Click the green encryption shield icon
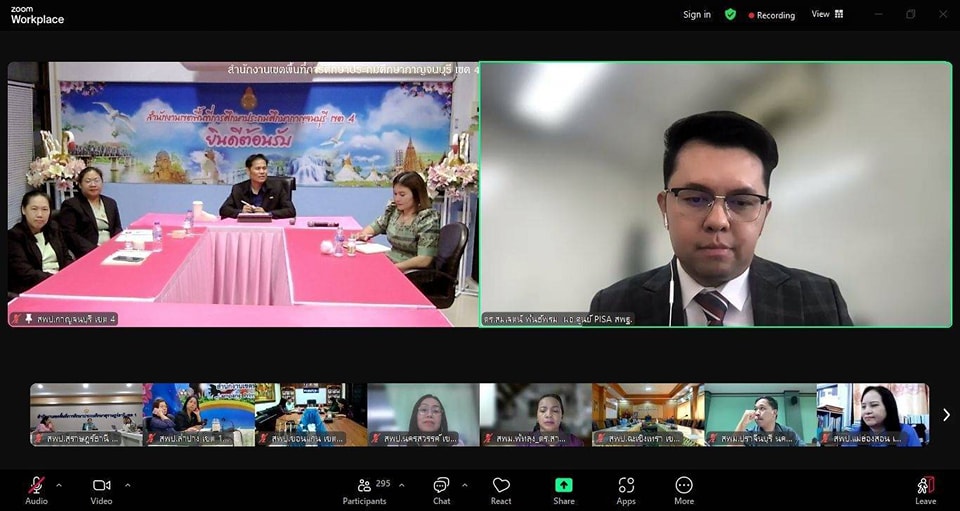Screen dimensions: 960x511 coord(730,15)
